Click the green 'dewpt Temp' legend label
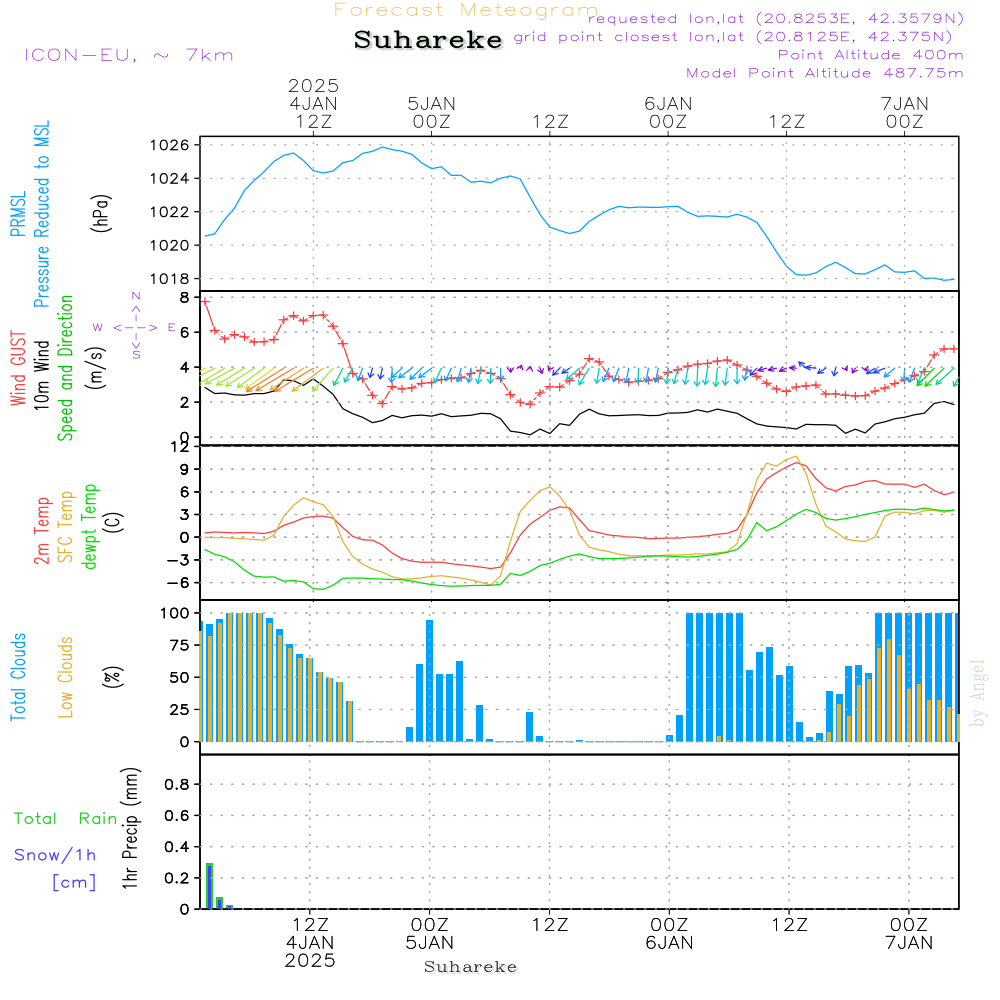 [x=89, y=526]
